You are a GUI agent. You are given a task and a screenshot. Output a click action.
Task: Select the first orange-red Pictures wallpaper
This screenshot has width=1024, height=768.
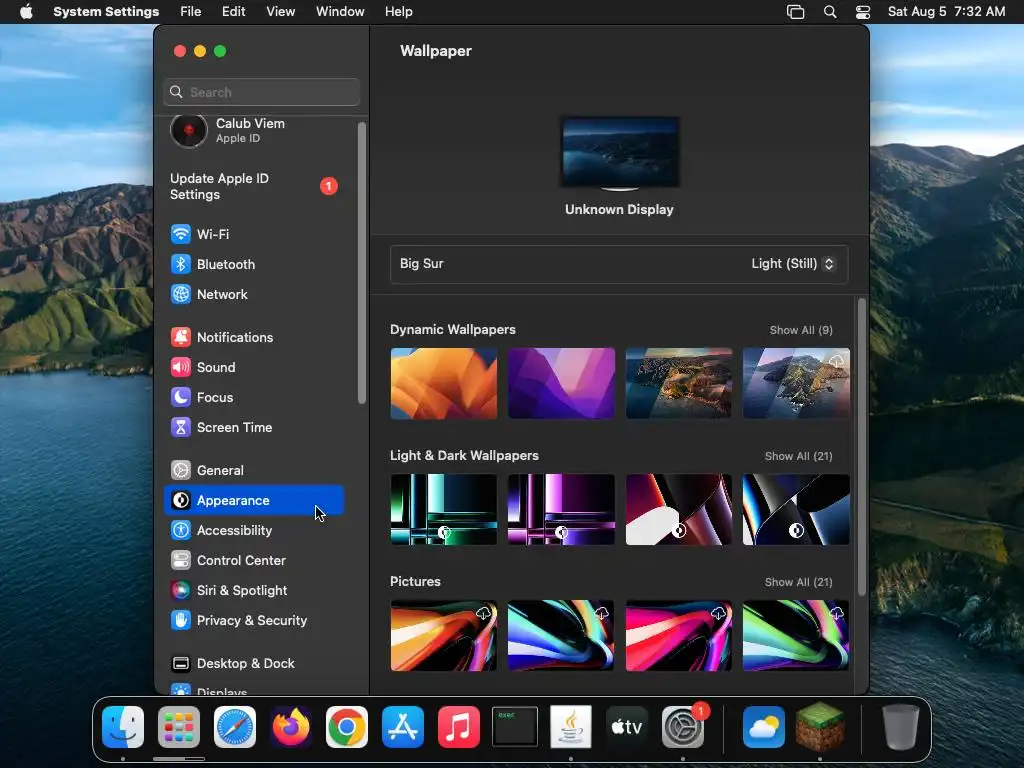coord(443,635)
